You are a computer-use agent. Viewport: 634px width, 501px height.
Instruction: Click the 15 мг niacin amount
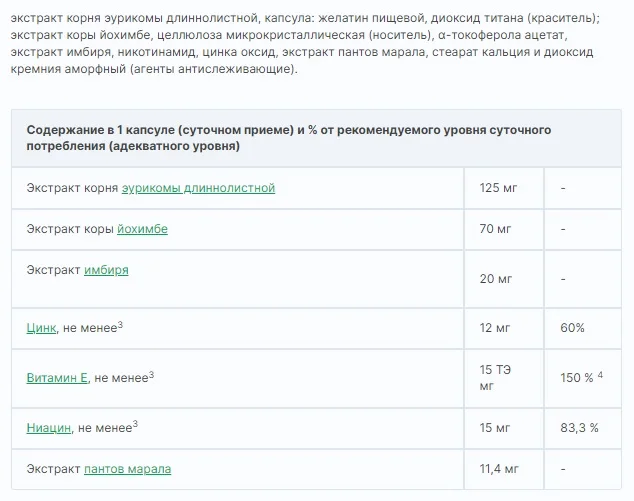495,428
